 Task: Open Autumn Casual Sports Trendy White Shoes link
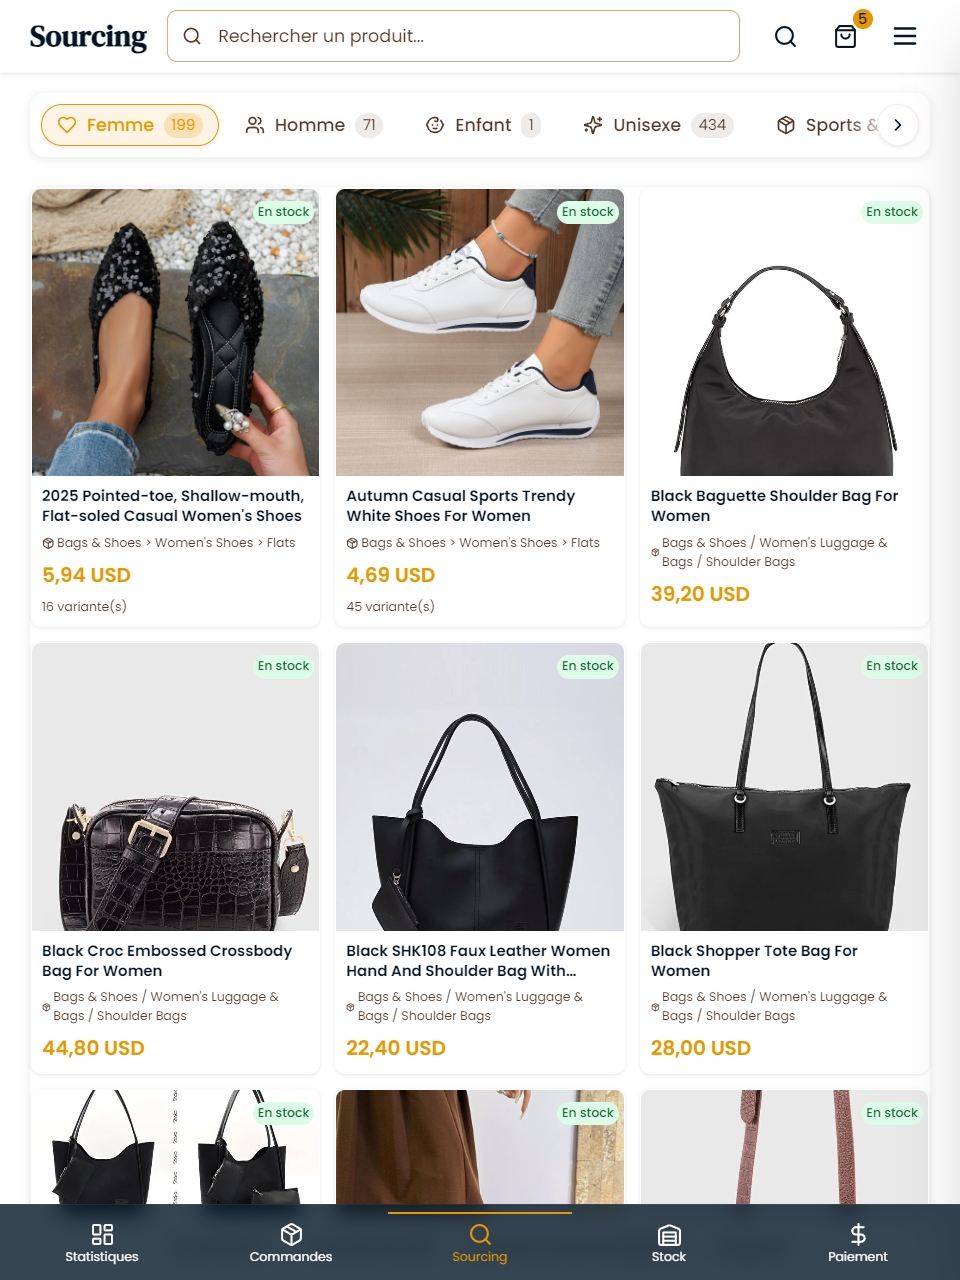point(460,506)
